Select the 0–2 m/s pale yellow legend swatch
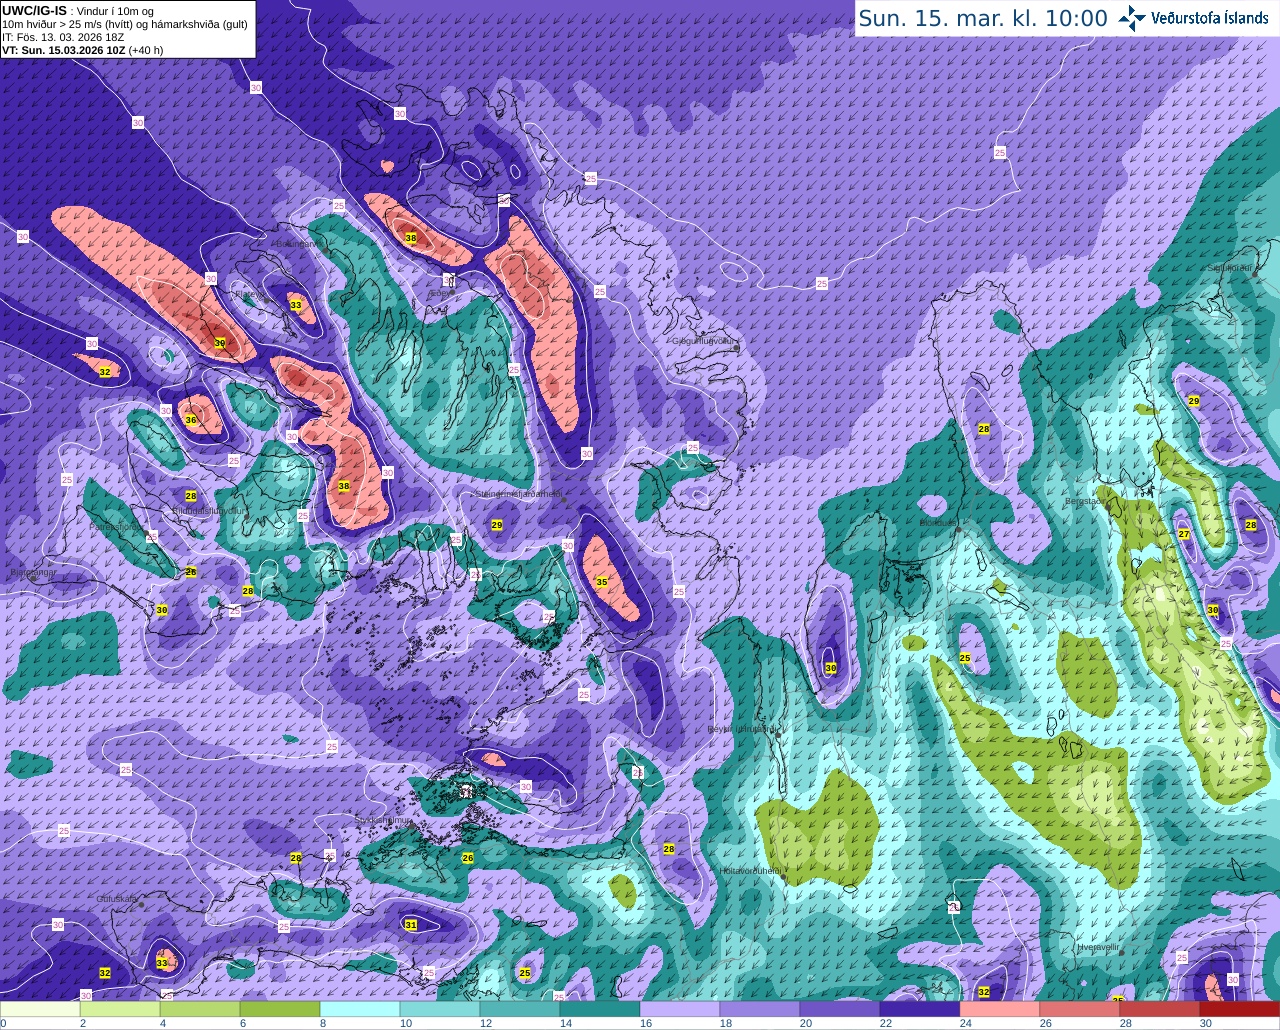The image size is (1280, 1030). (x=40, y=1009)
